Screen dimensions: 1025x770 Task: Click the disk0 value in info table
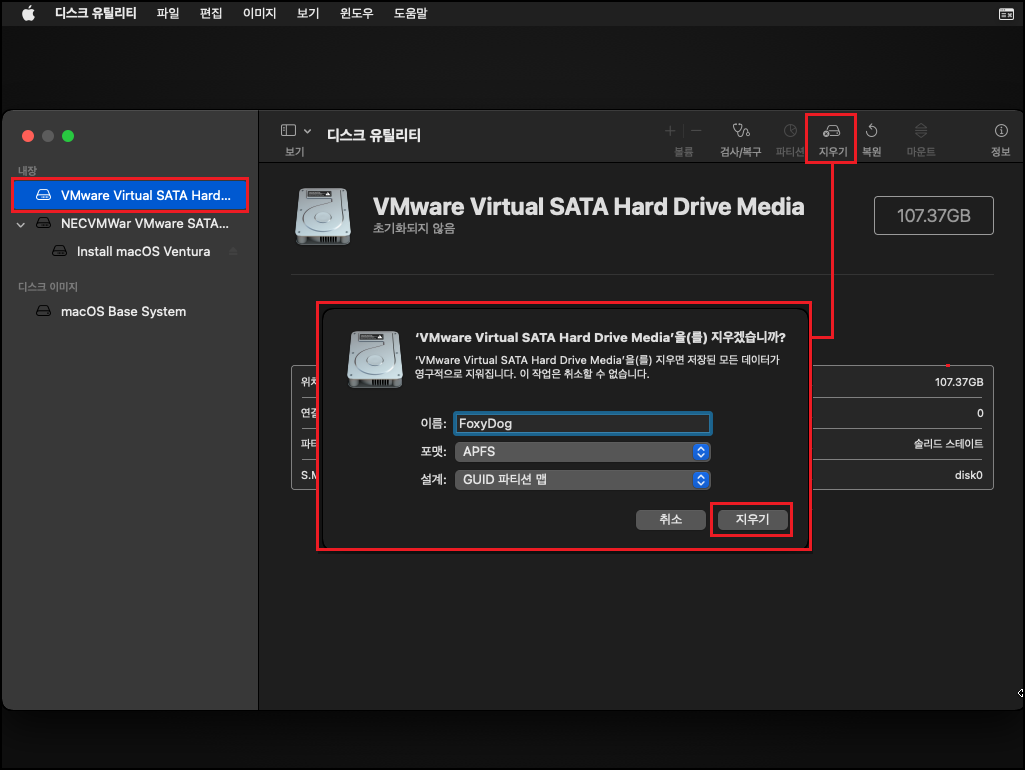pyautogui.click(x=968, y=475)
